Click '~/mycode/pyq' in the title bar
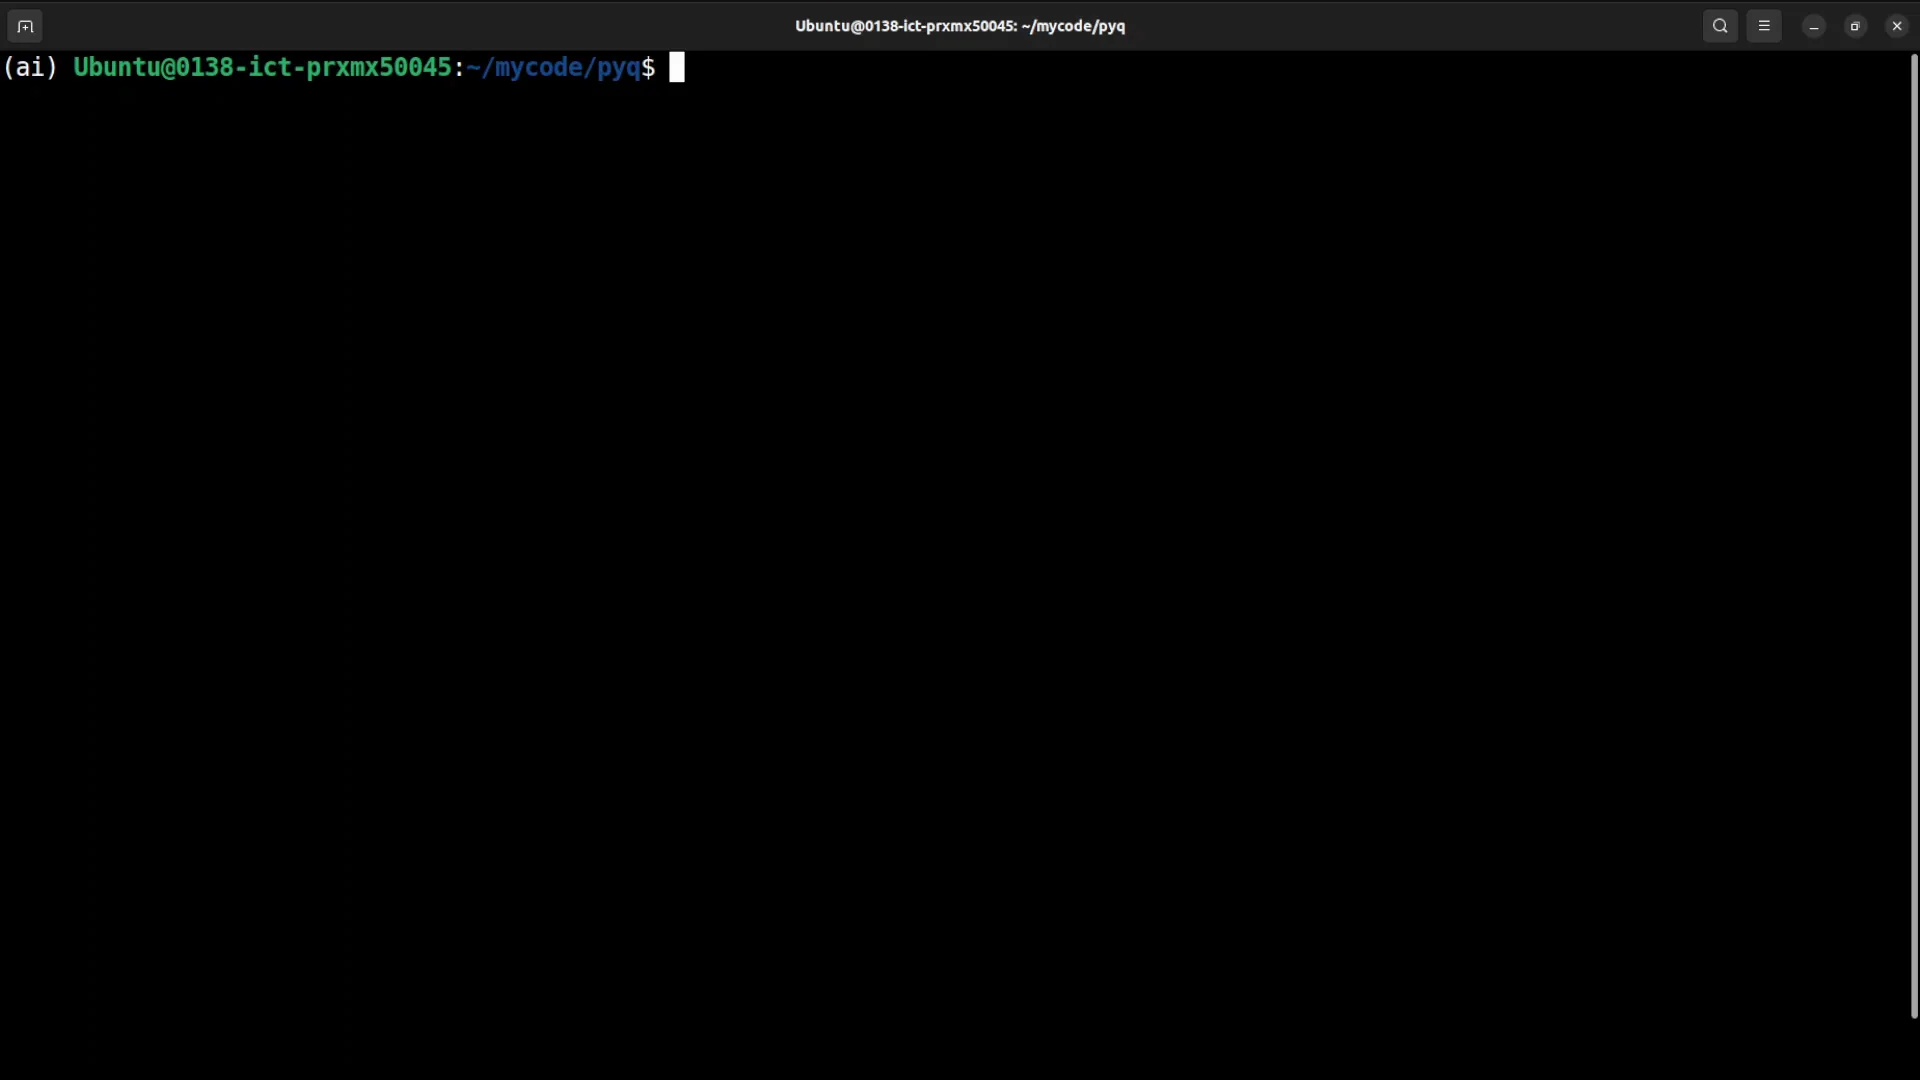Image resolution: width=1920 pixels, height=1080 pixels. [1073, 26]
